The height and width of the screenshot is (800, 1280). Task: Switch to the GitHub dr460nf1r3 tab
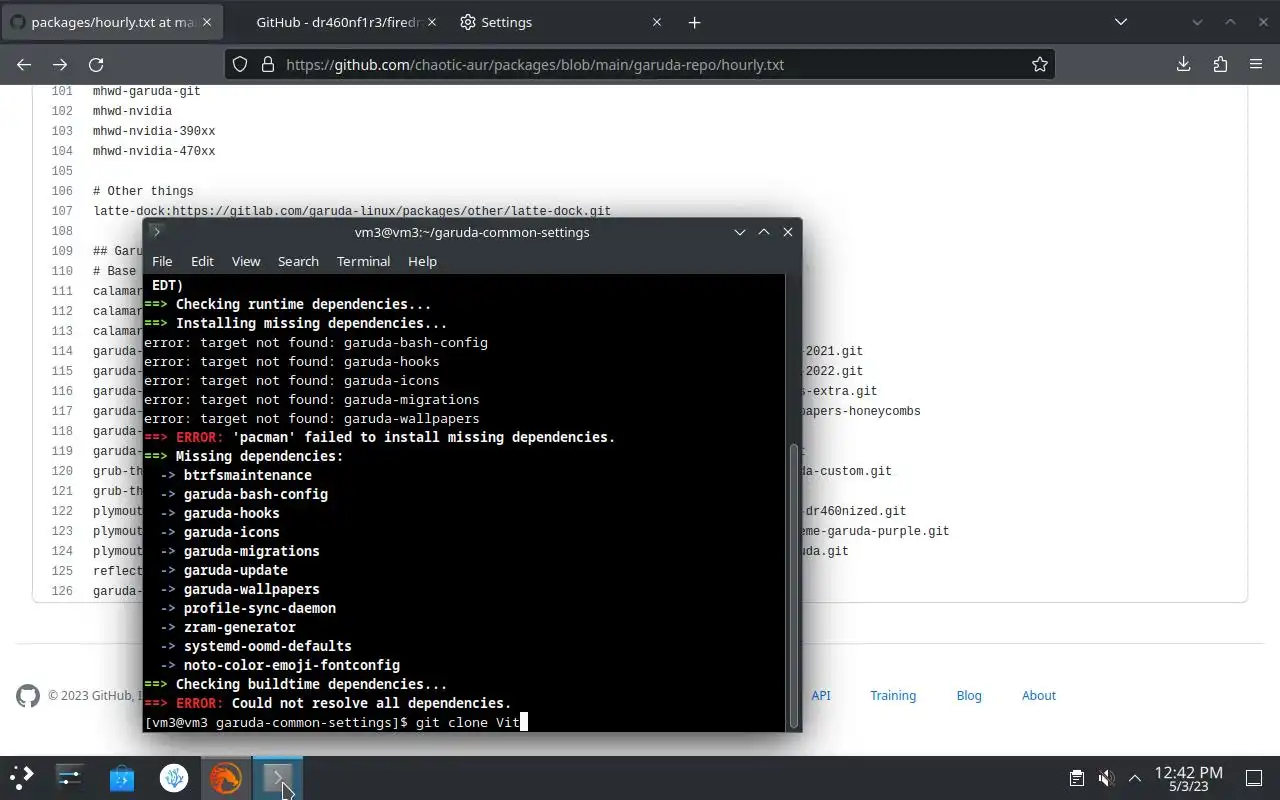coord(337,22)
